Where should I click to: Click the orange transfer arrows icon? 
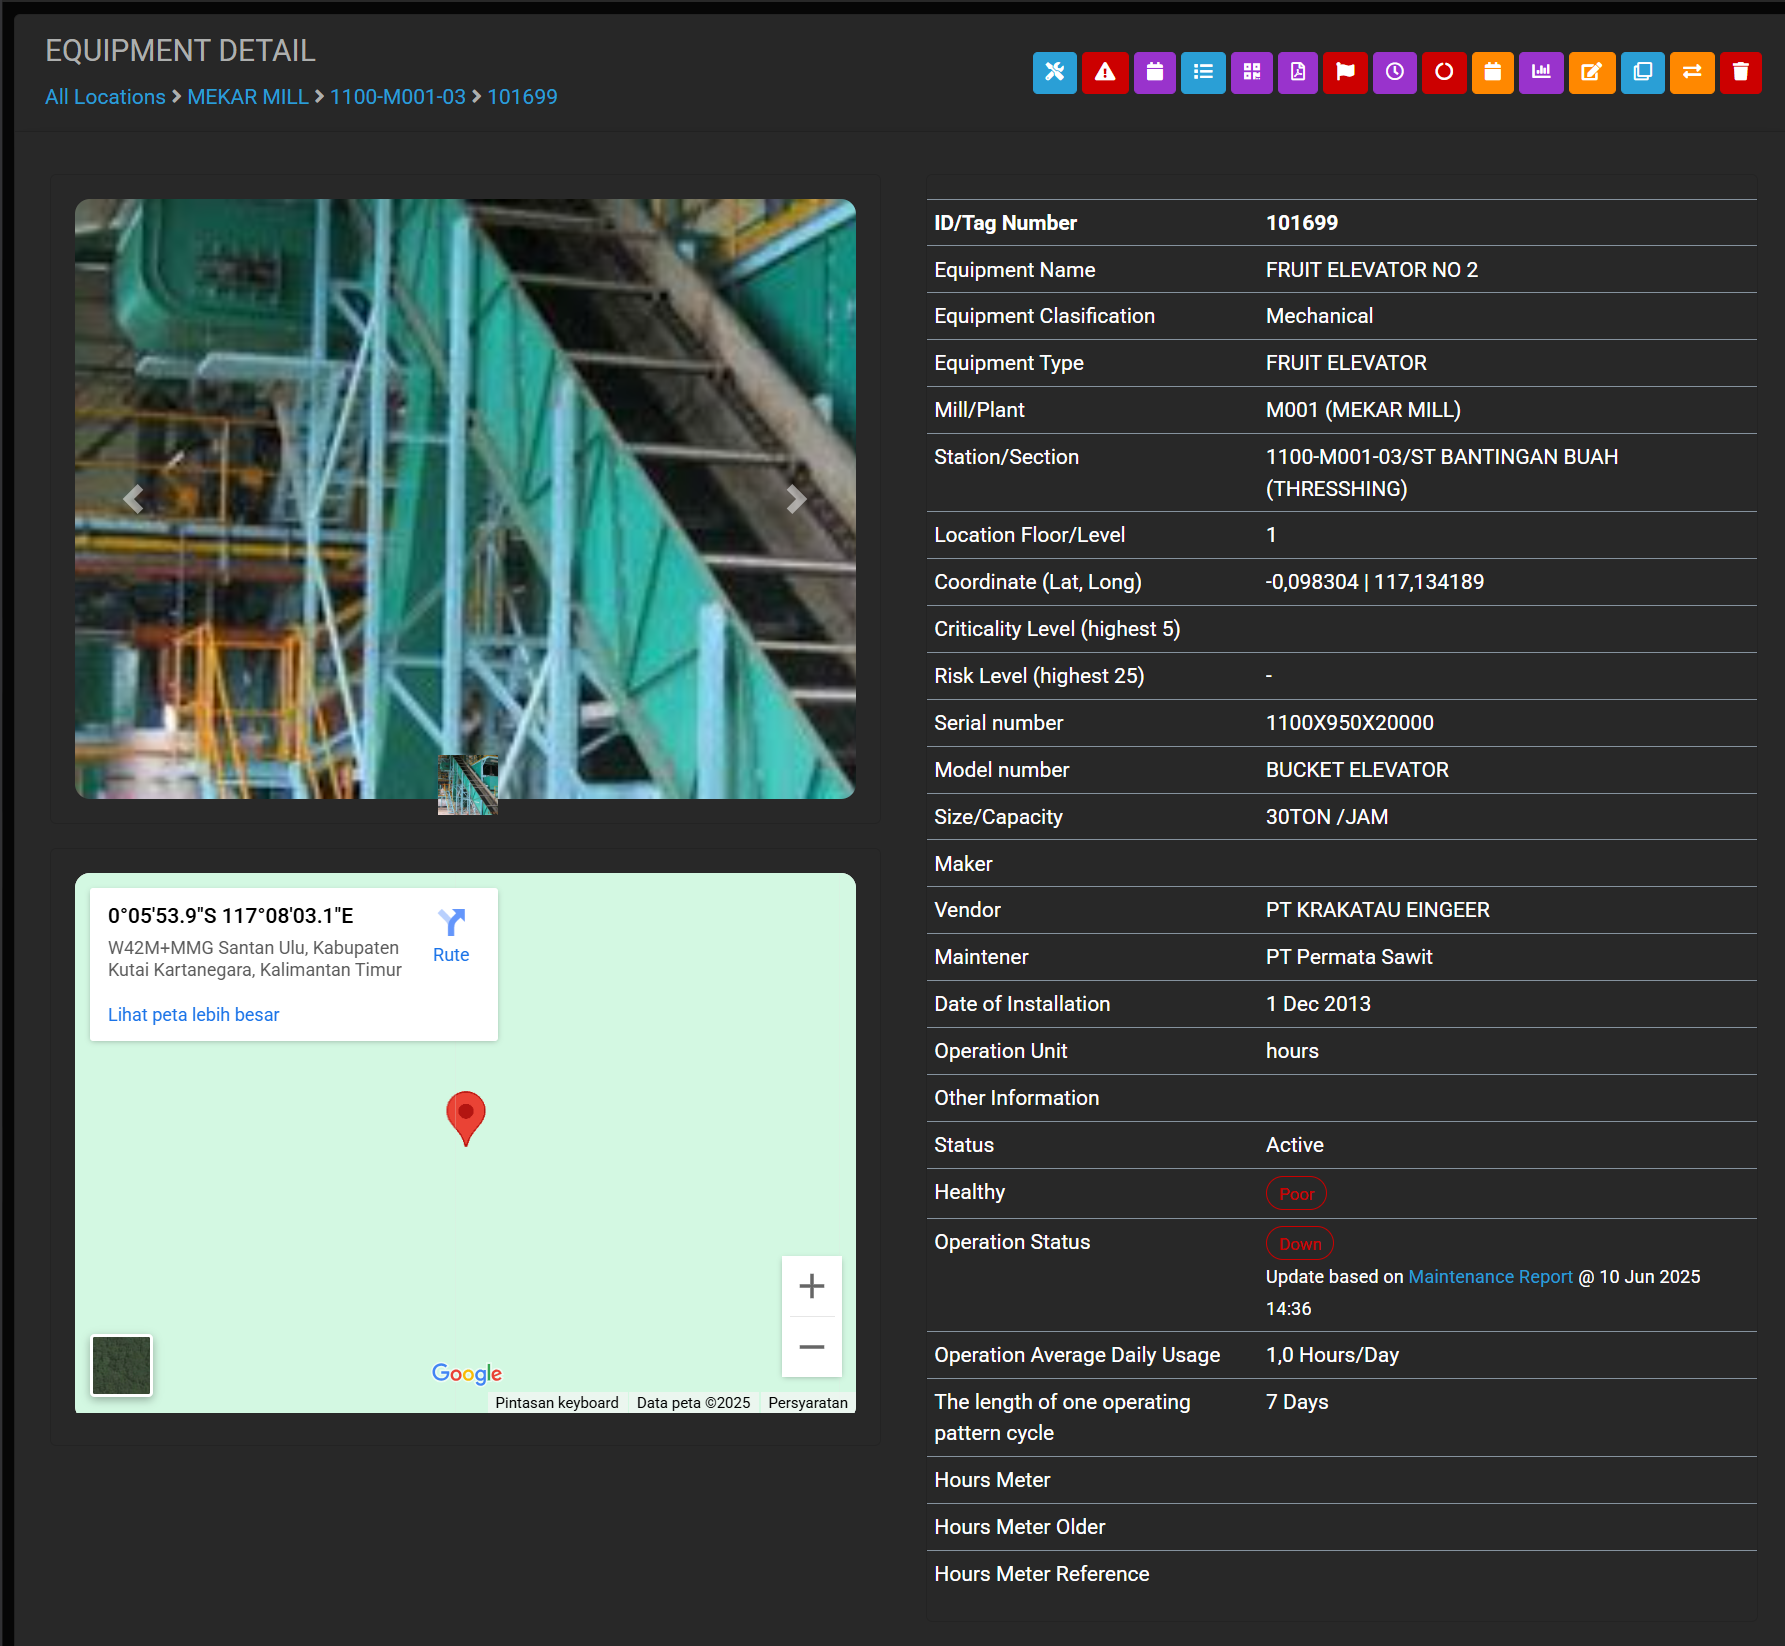click(1692, 72)
